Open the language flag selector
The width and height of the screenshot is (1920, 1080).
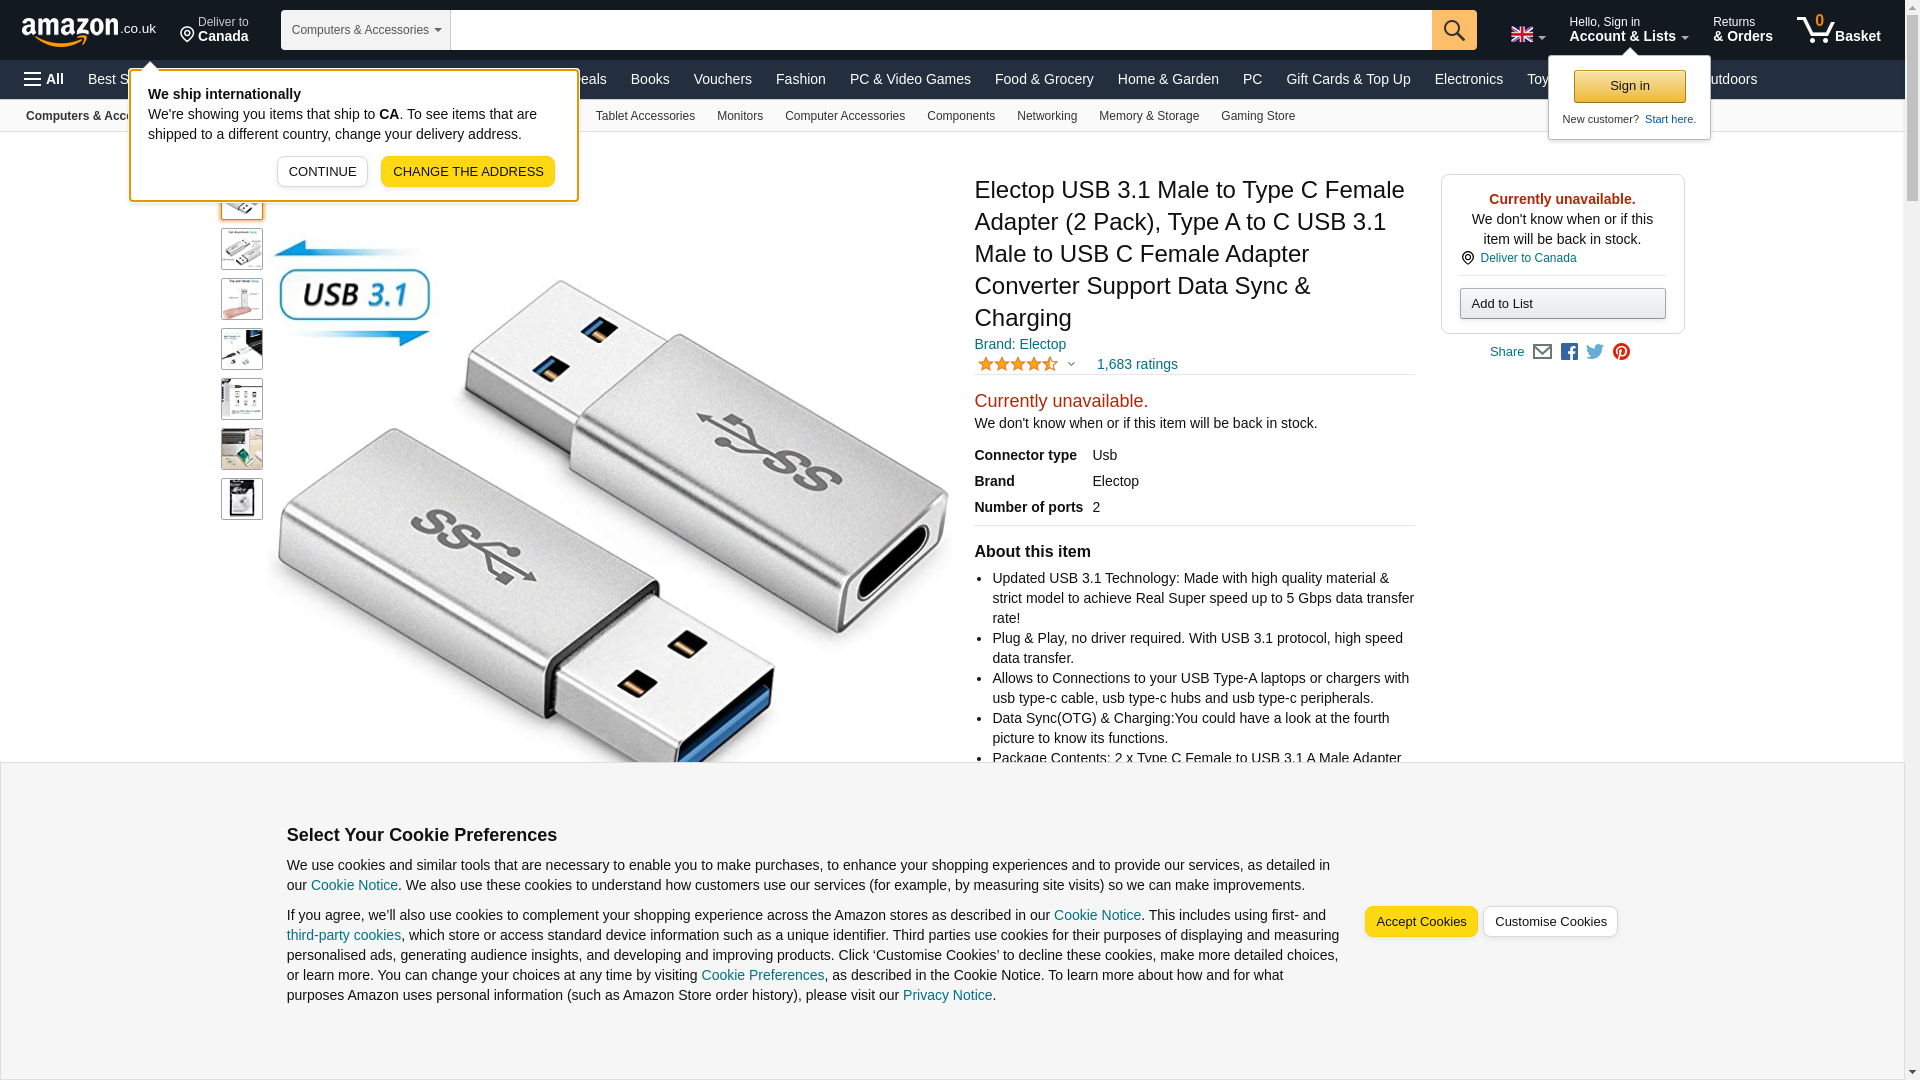[x=1527, y=34]
